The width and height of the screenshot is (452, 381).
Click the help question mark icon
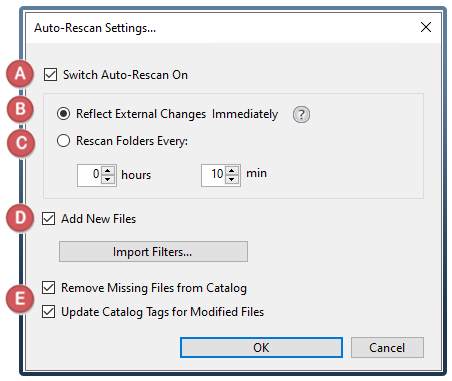301,115
